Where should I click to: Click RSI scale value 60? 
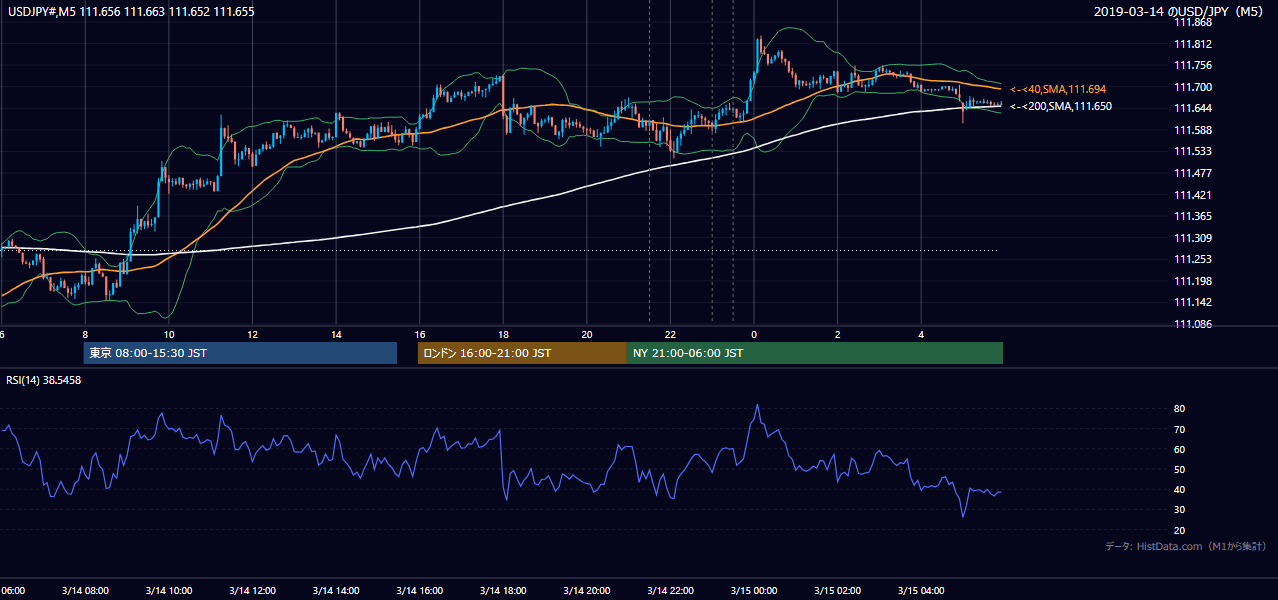[1180, 449]
